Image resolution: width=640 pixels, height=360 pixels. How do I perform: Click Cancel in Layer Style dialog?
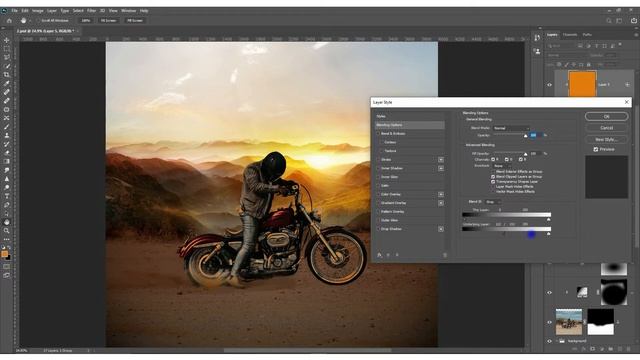[607, 128]
